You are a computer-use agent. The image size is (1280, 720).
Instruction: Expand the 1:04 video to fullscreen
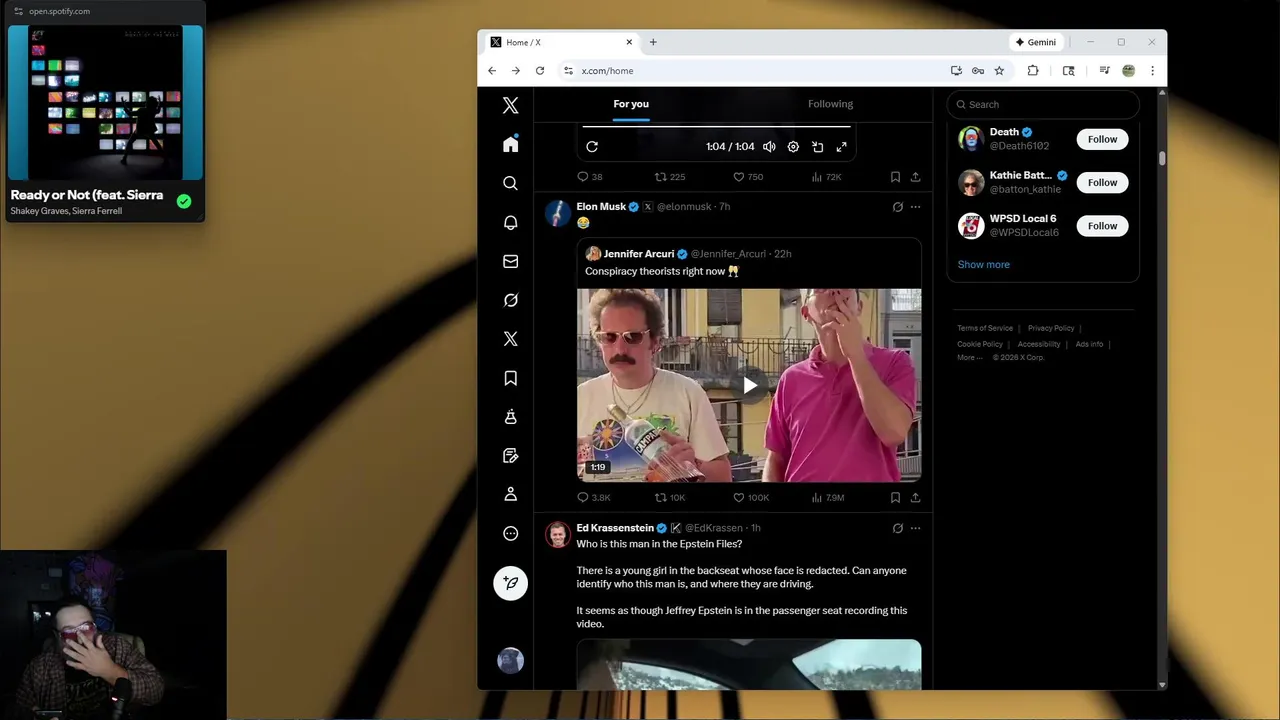841,147
